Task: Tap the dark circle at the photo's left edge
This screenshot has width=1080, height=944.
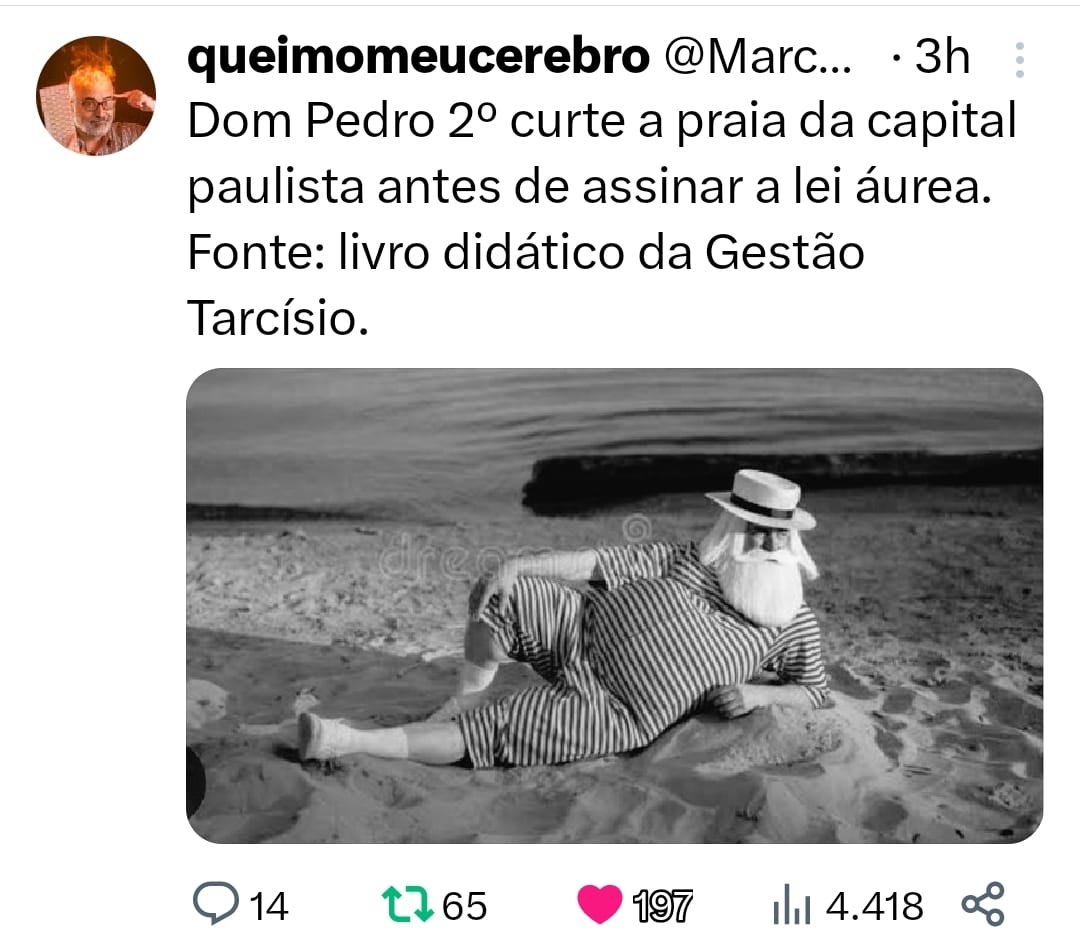Action: tap(196, 782)
